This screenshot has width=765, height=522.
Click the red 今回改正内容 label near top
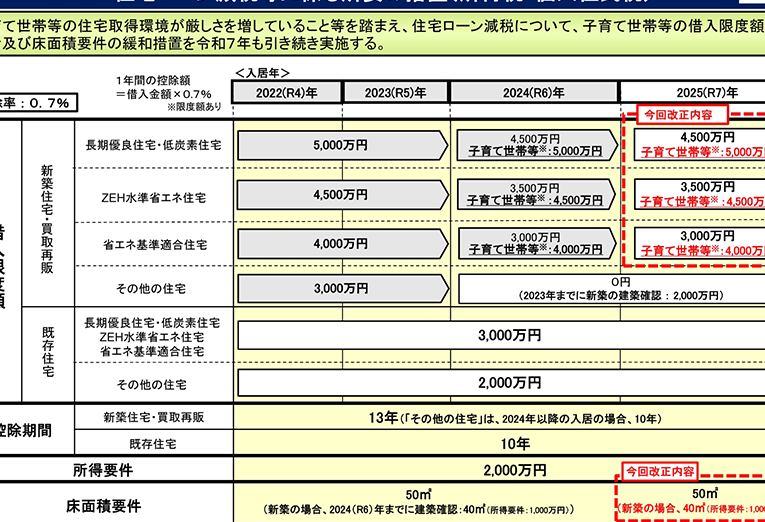click(x=678, y=115)
